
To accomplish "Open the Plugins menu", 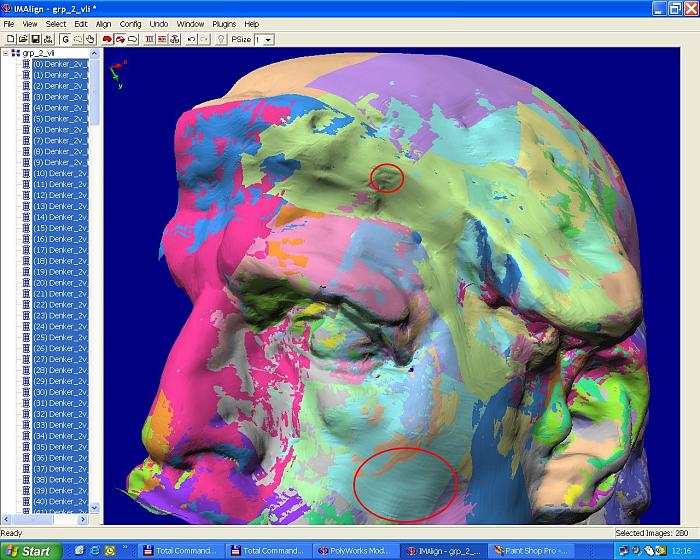I will click(224, 23).
